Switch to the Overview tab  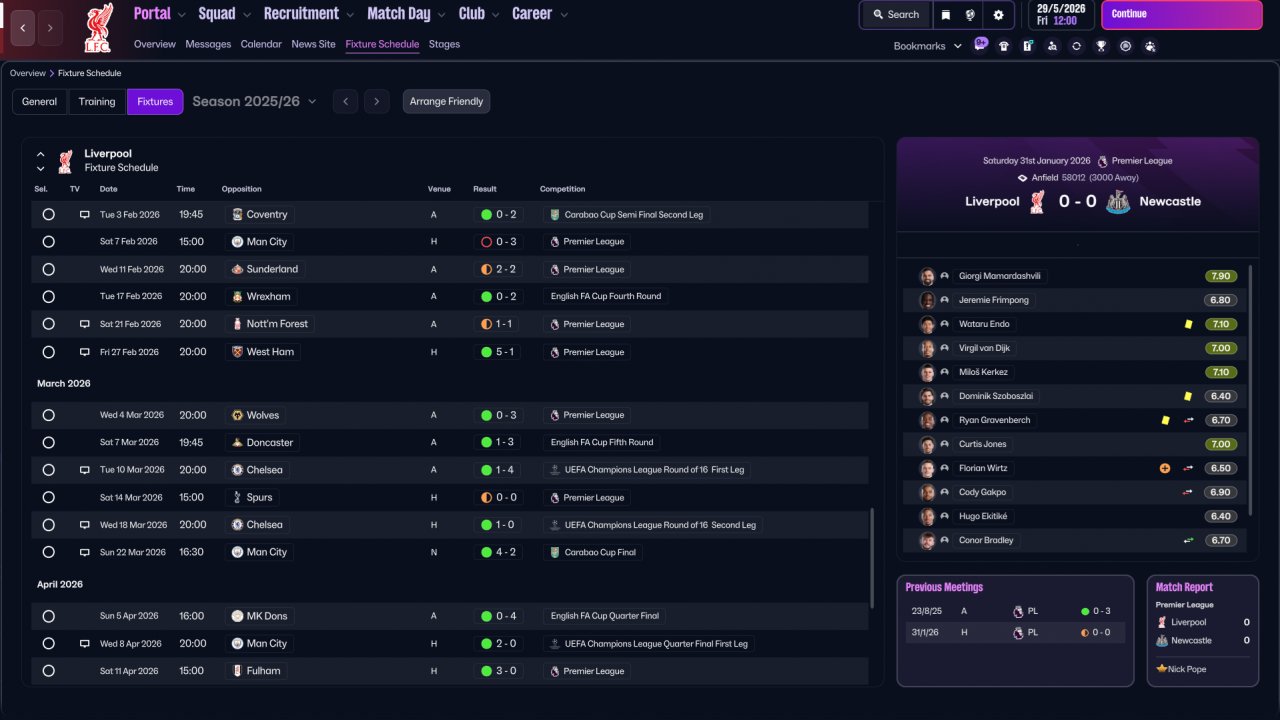coord(155,44)
